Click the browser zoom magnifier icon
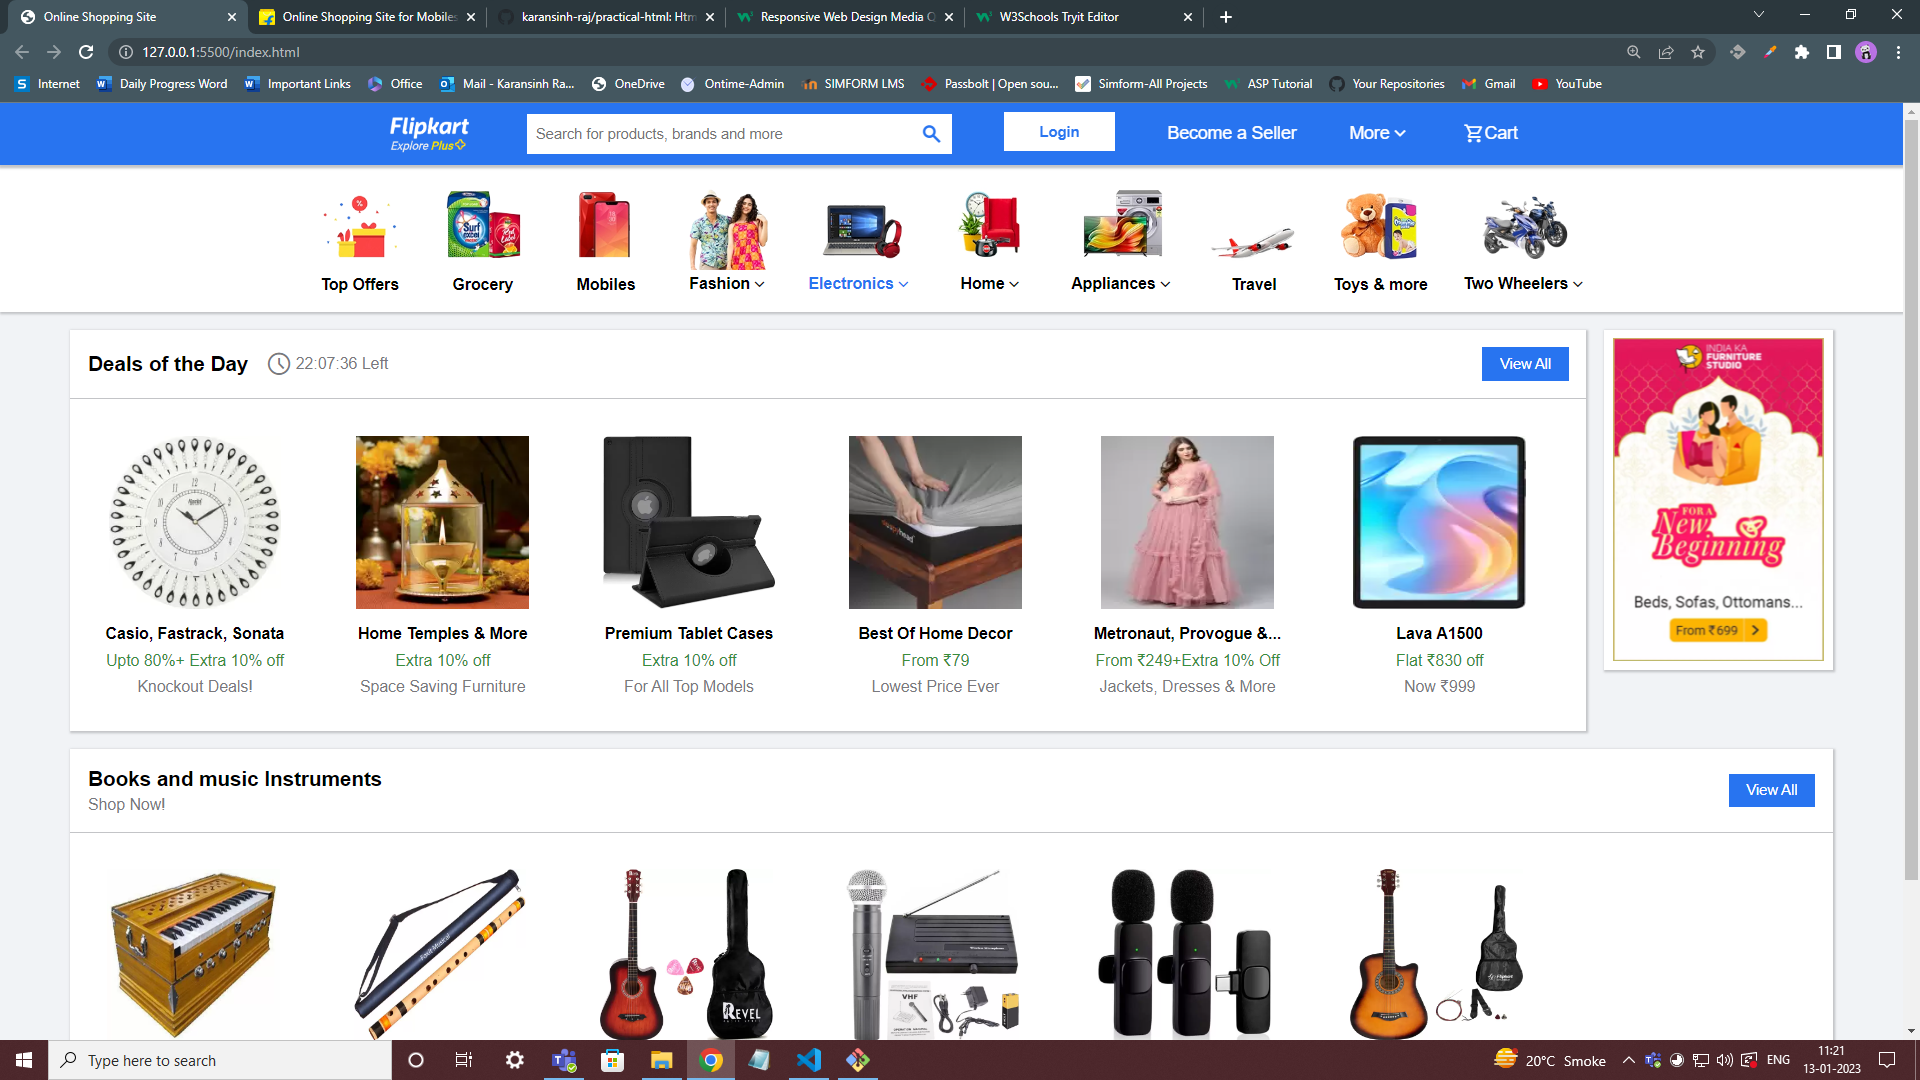 tap(1634, 52)
